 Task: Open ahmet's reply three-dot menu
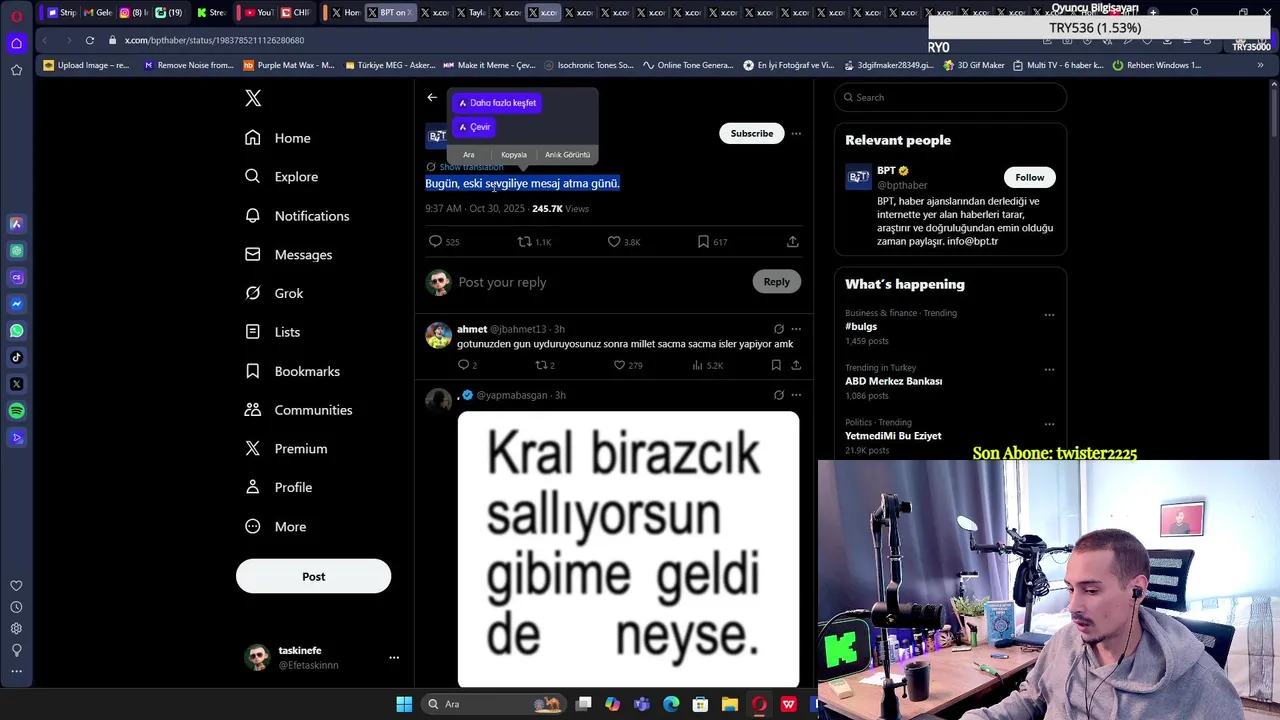796,329
